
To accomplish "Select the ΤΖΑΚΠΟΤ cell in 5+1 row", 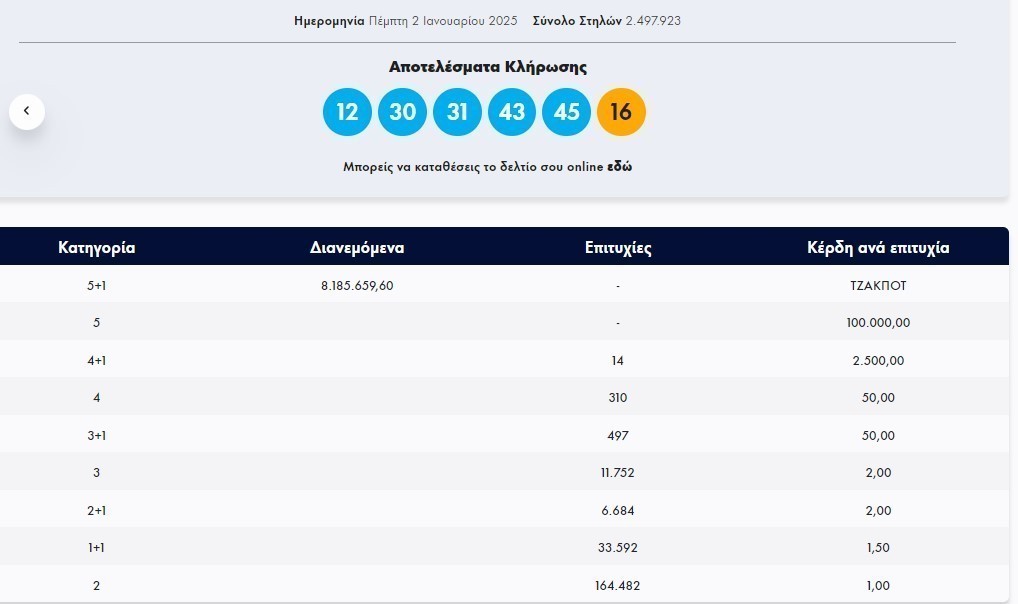I will point(878,285).
